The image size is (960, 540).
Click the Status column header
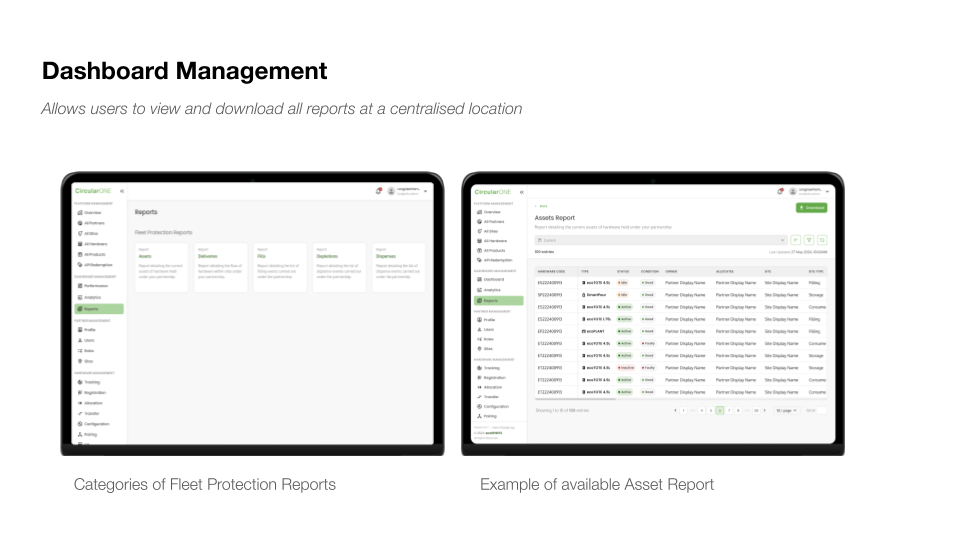[x=623, y=271]
